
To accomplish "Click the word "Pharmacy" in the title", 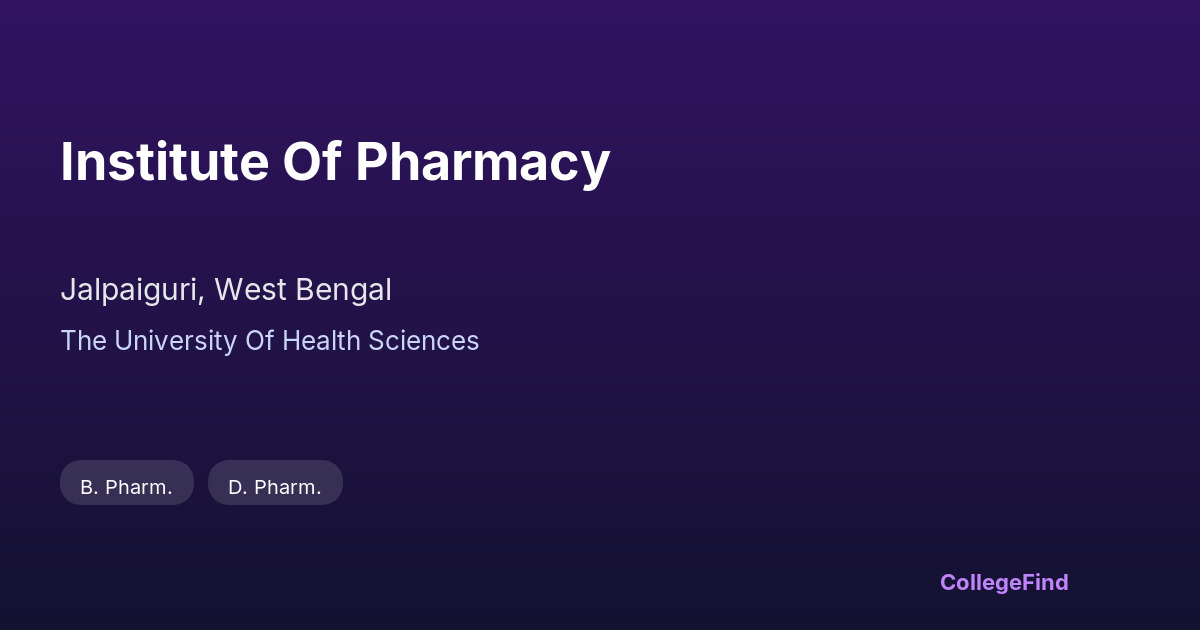I will [482, 161].
